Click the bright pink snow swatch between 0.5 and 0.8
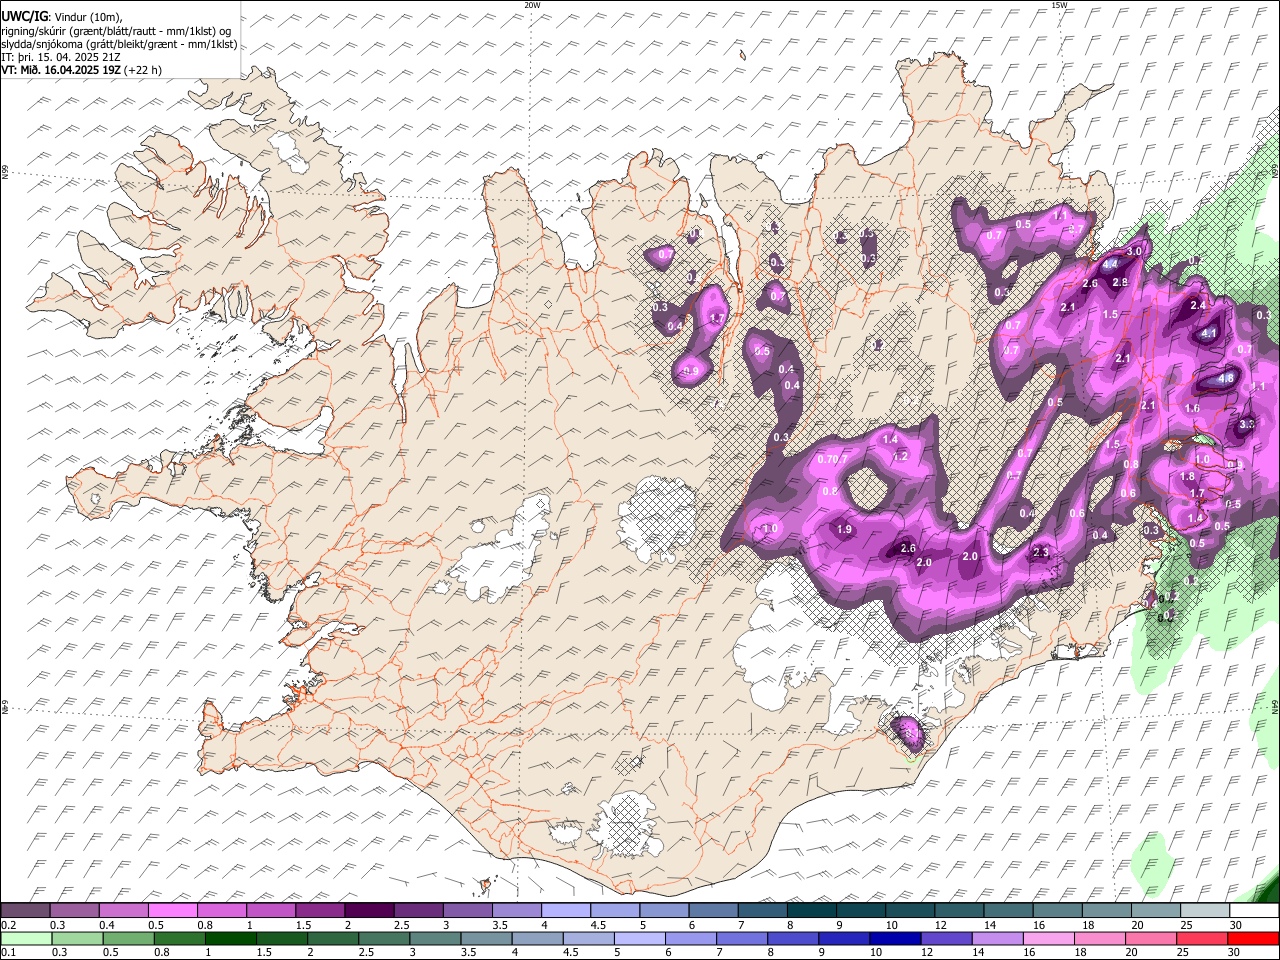The width and height of the screenshot is (1280, 960). coord(172,910)
